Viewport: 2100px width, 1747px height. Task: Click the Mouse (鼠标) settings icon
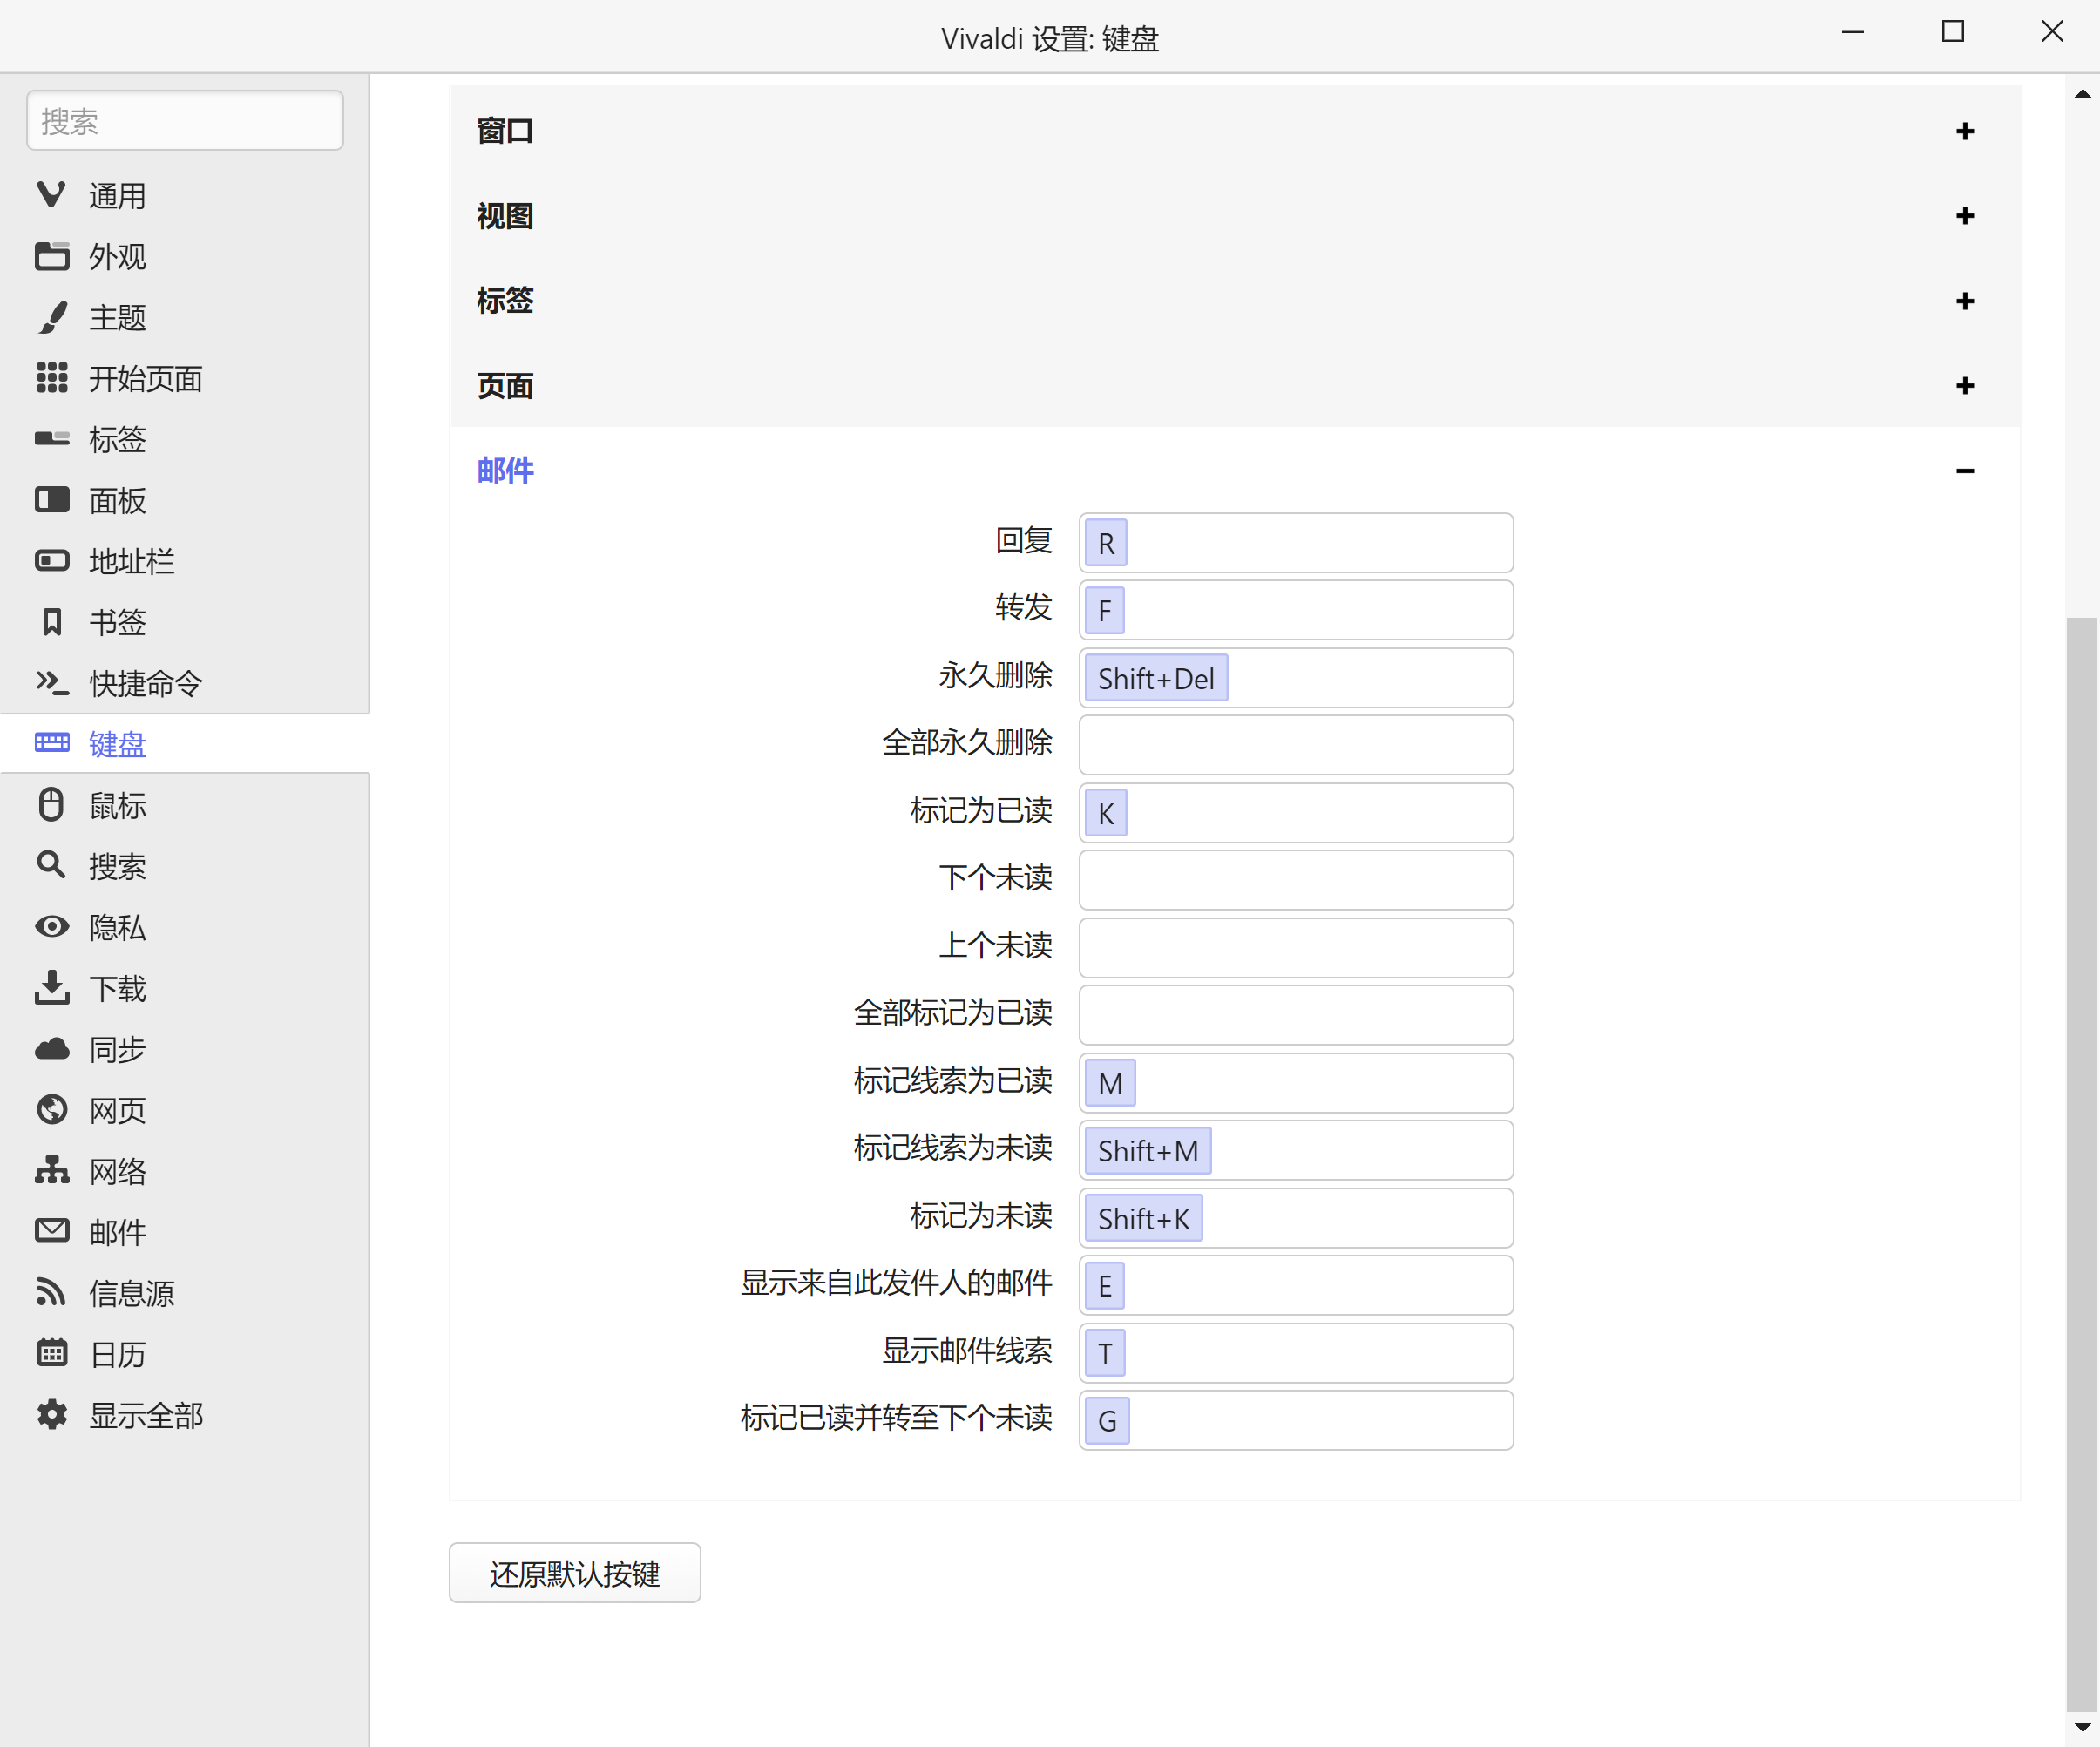tap(52, 805)
